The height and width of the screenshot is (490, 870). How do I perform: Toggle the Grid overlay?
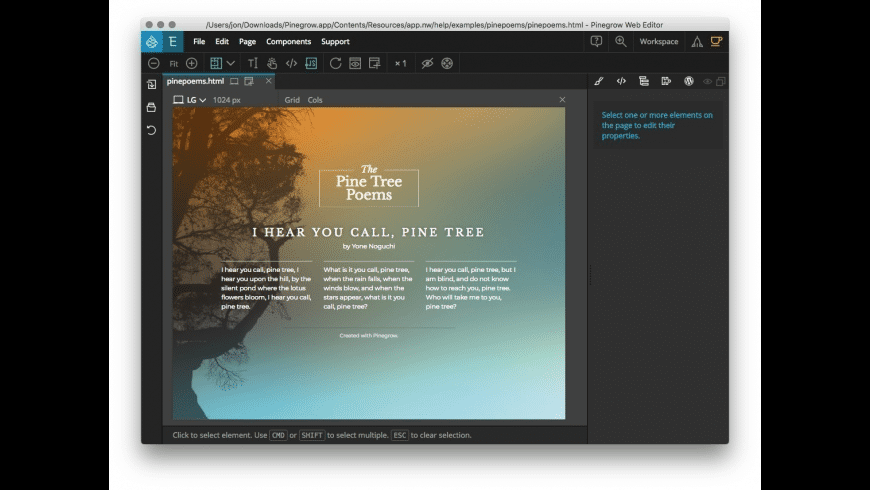[x=292, y=100]
